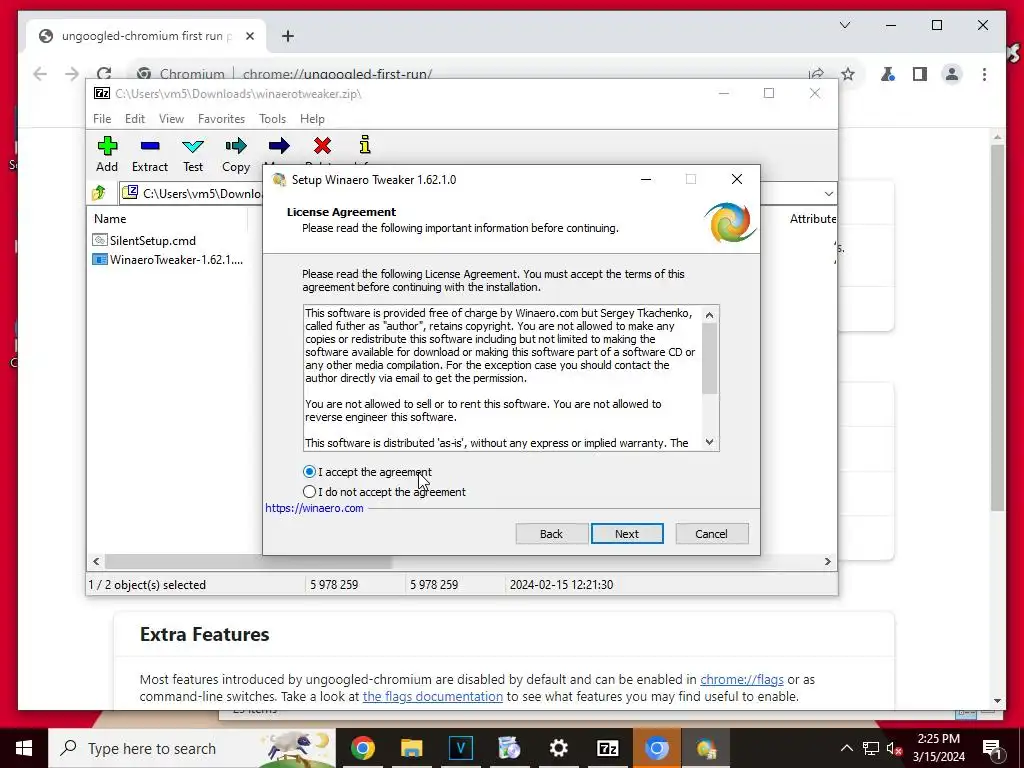Open the Chromium three-dot menu
This screenshot has height=768, width=1024.
tap(984, 74)
